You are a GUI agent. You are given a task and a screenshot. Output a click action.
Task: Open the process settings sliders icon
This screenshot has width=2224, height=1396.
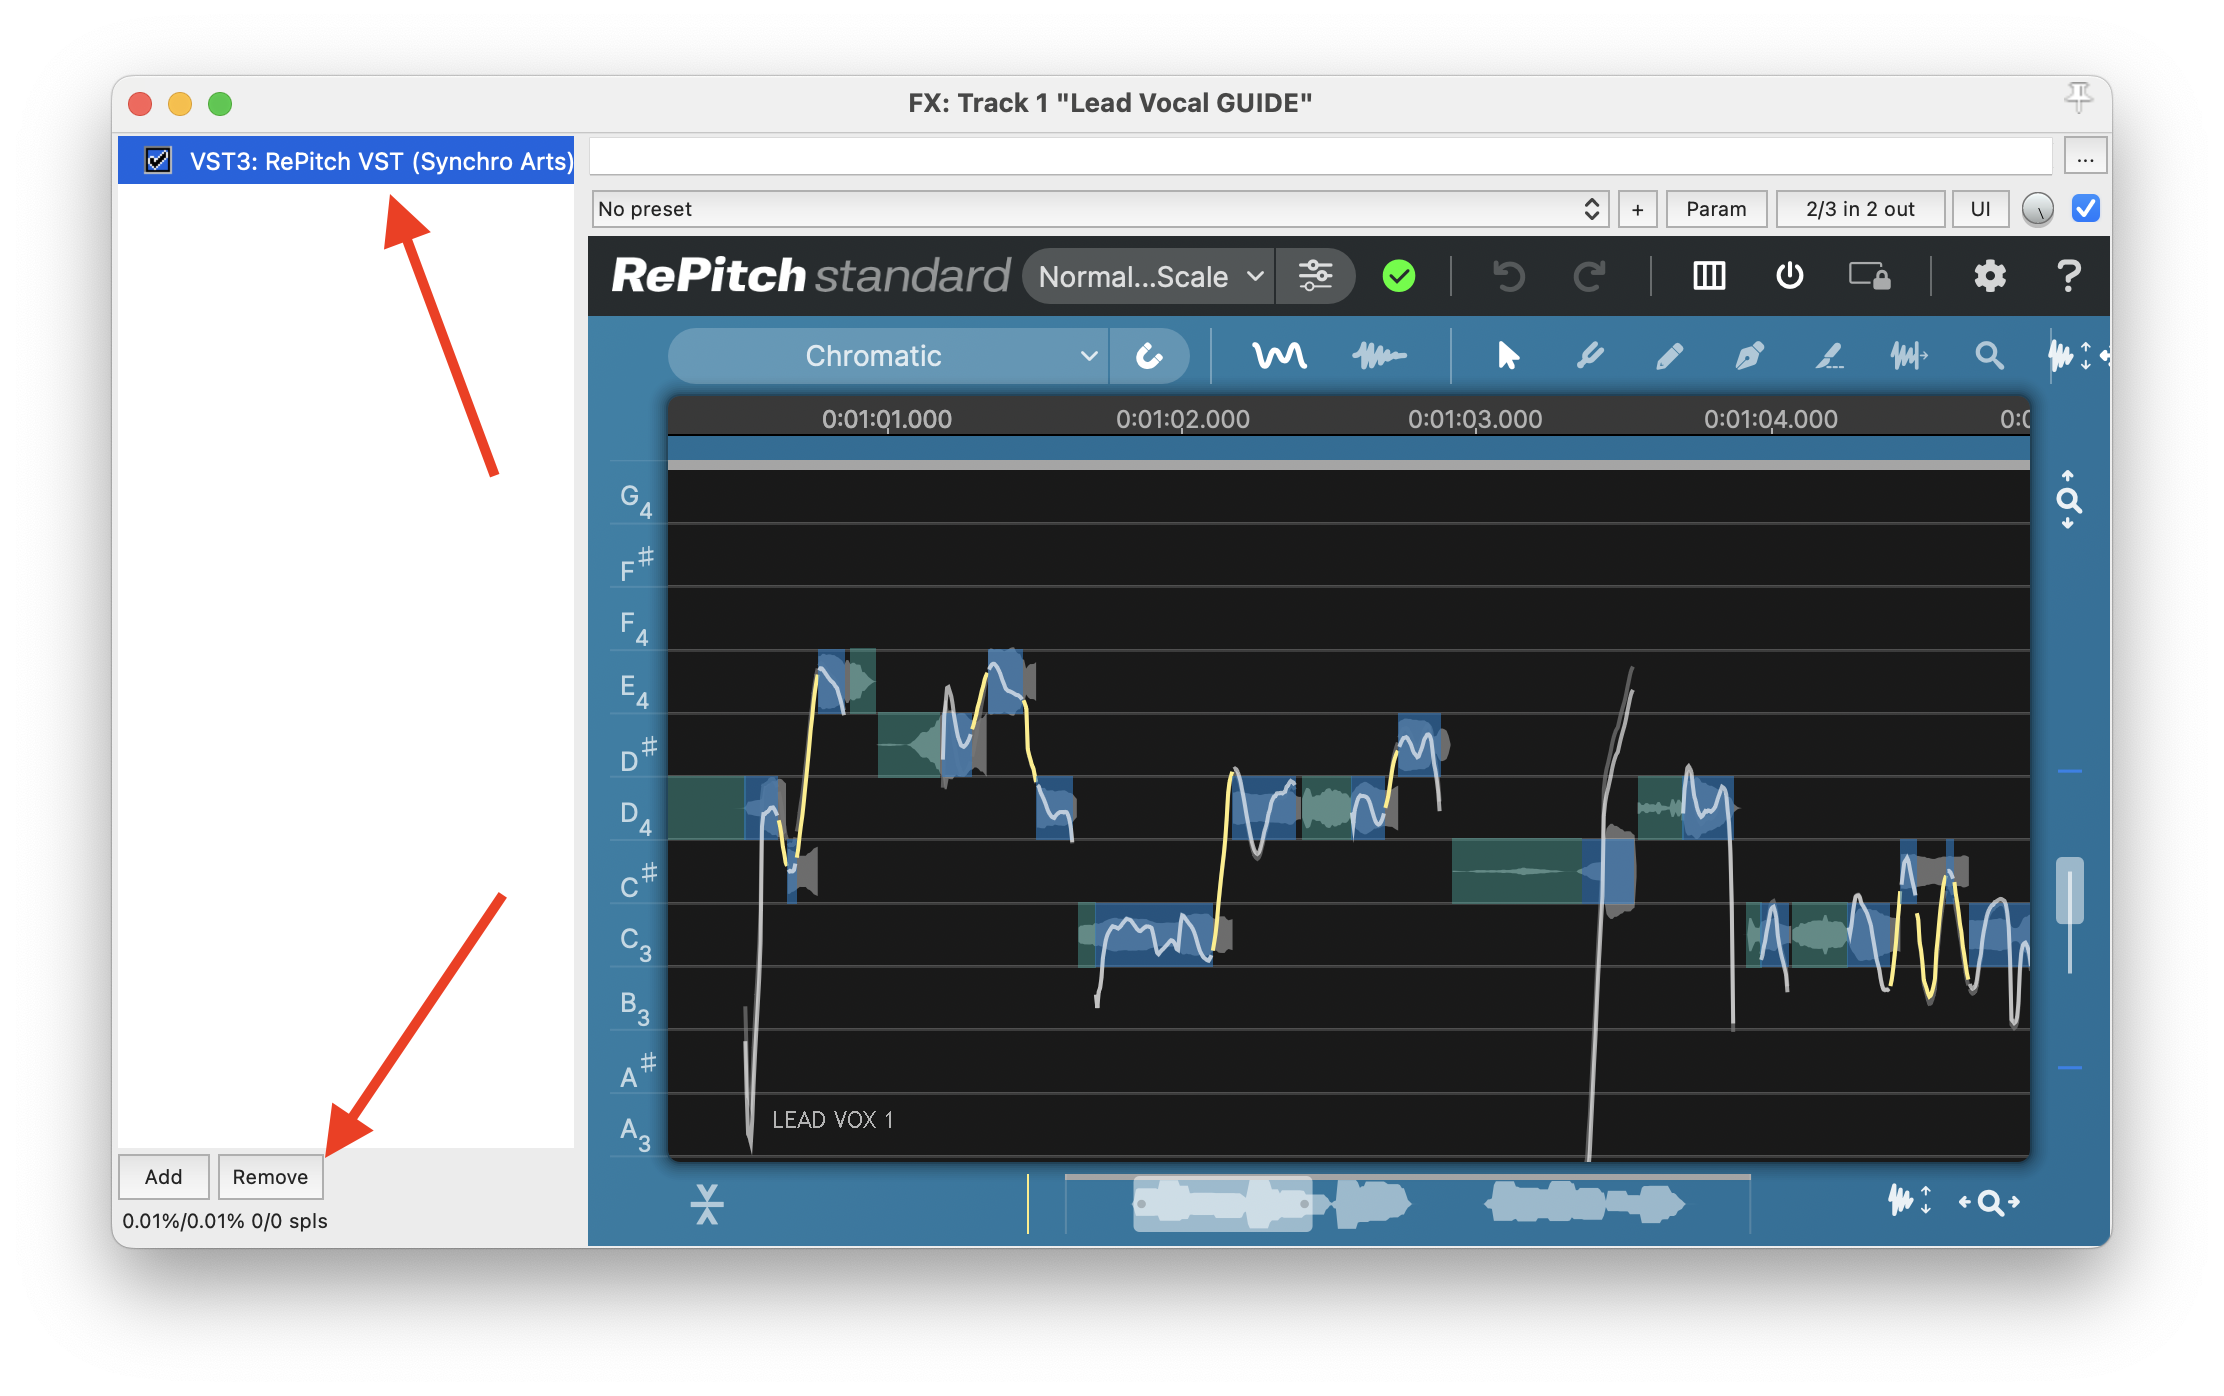(1315, 276)
